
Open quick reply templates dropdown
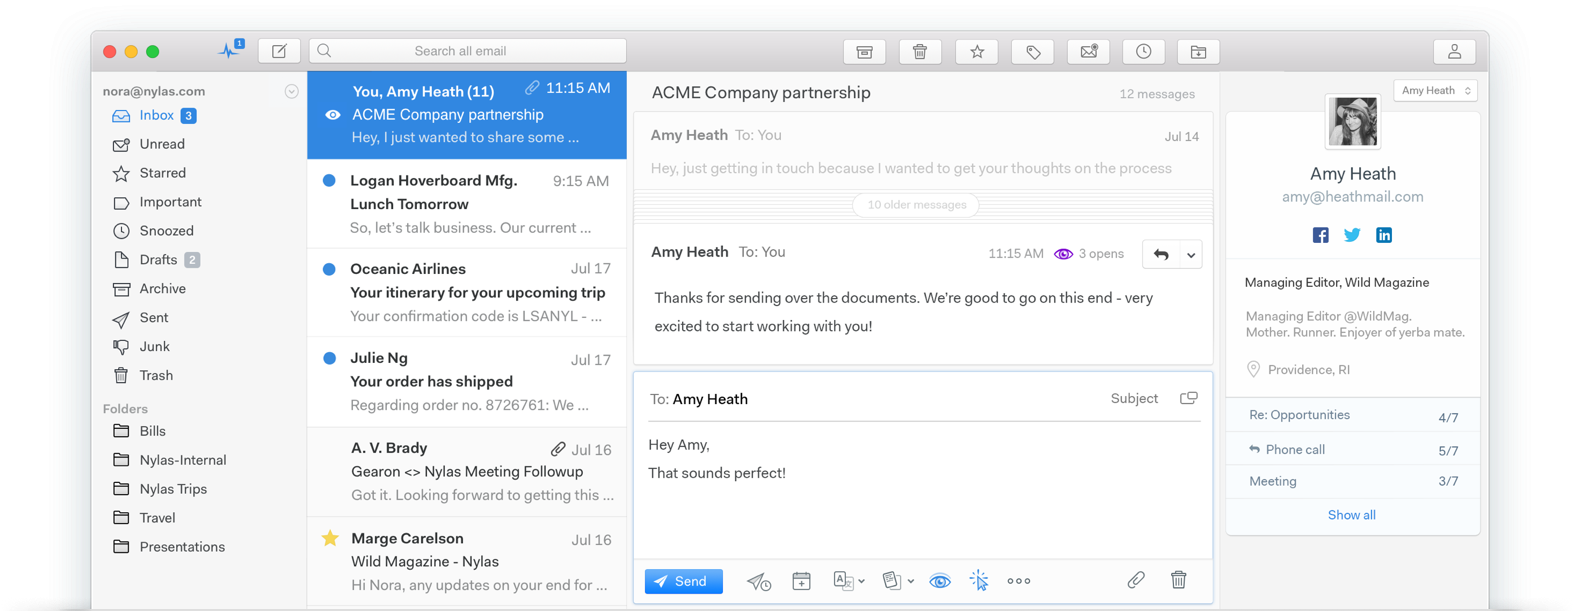click(898, 581)
